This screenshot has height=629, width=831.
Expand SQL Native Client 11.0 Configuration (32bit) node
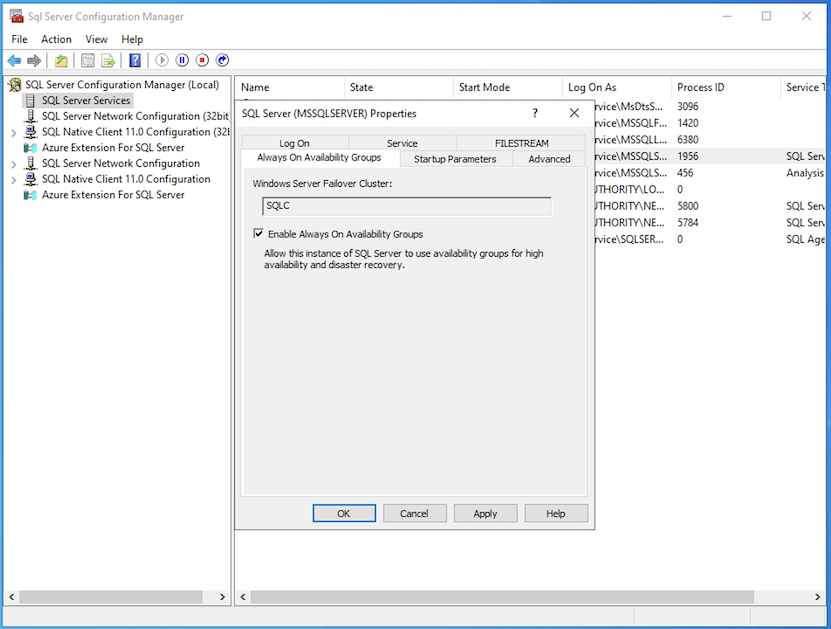pos(14,133)
